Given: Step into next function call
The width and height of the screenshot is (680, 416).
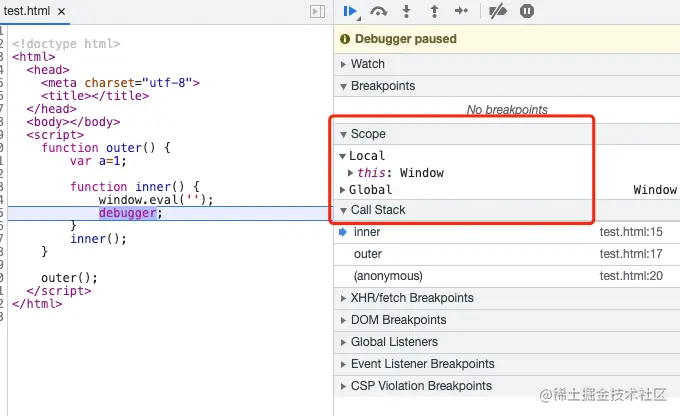Looking at the screenshot, I should click(x=406, y=11).
